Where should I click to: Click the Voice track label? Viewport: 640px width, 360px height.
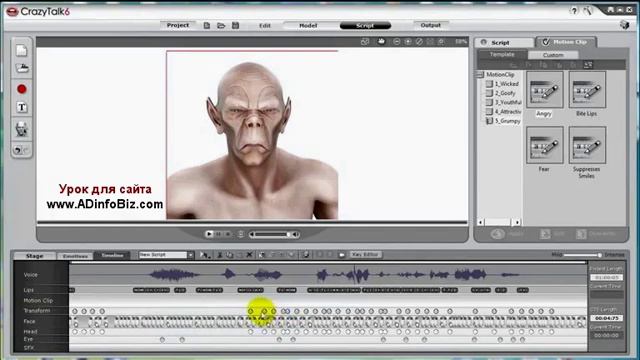(31, 275)
